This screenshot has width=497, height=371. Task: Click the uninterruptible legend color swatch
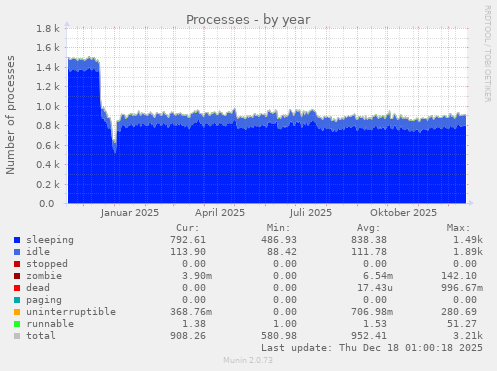[17, 312]
